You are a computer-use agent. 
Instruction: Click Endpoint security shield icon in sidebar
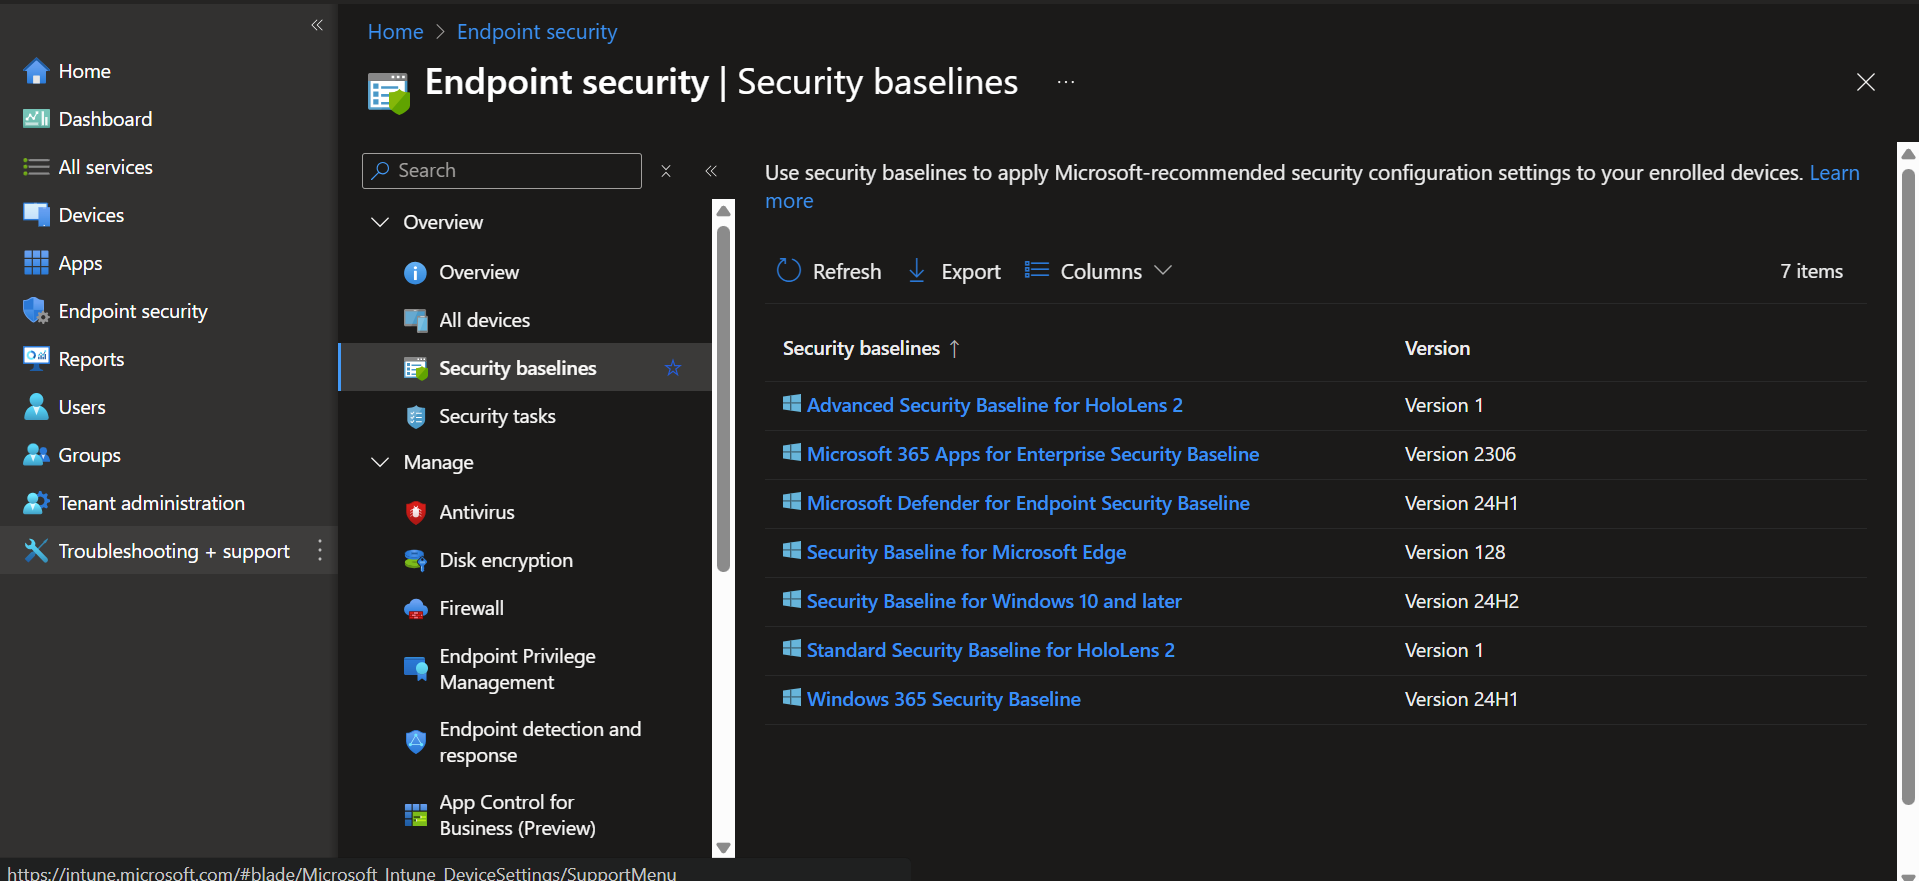click(36, 311)
